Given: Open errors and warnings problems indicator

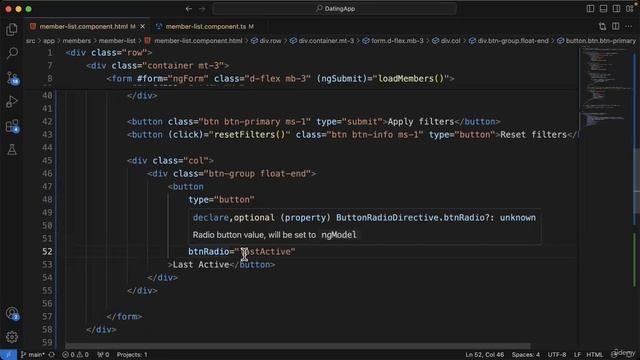Looking at the screenshot, I should tap(75, 354).
